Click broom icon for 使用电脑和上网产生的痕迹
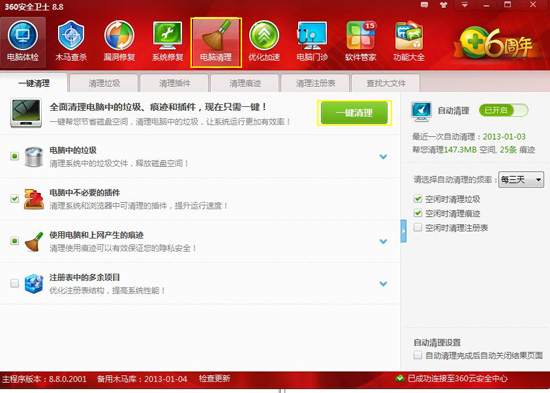This screenshot has height=393, width=550. tap(34, 241)
